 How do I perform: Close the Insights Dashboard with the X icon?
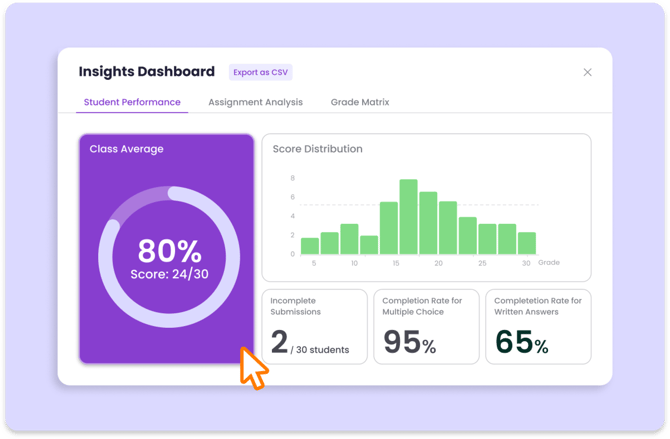[x=587, y=72]
